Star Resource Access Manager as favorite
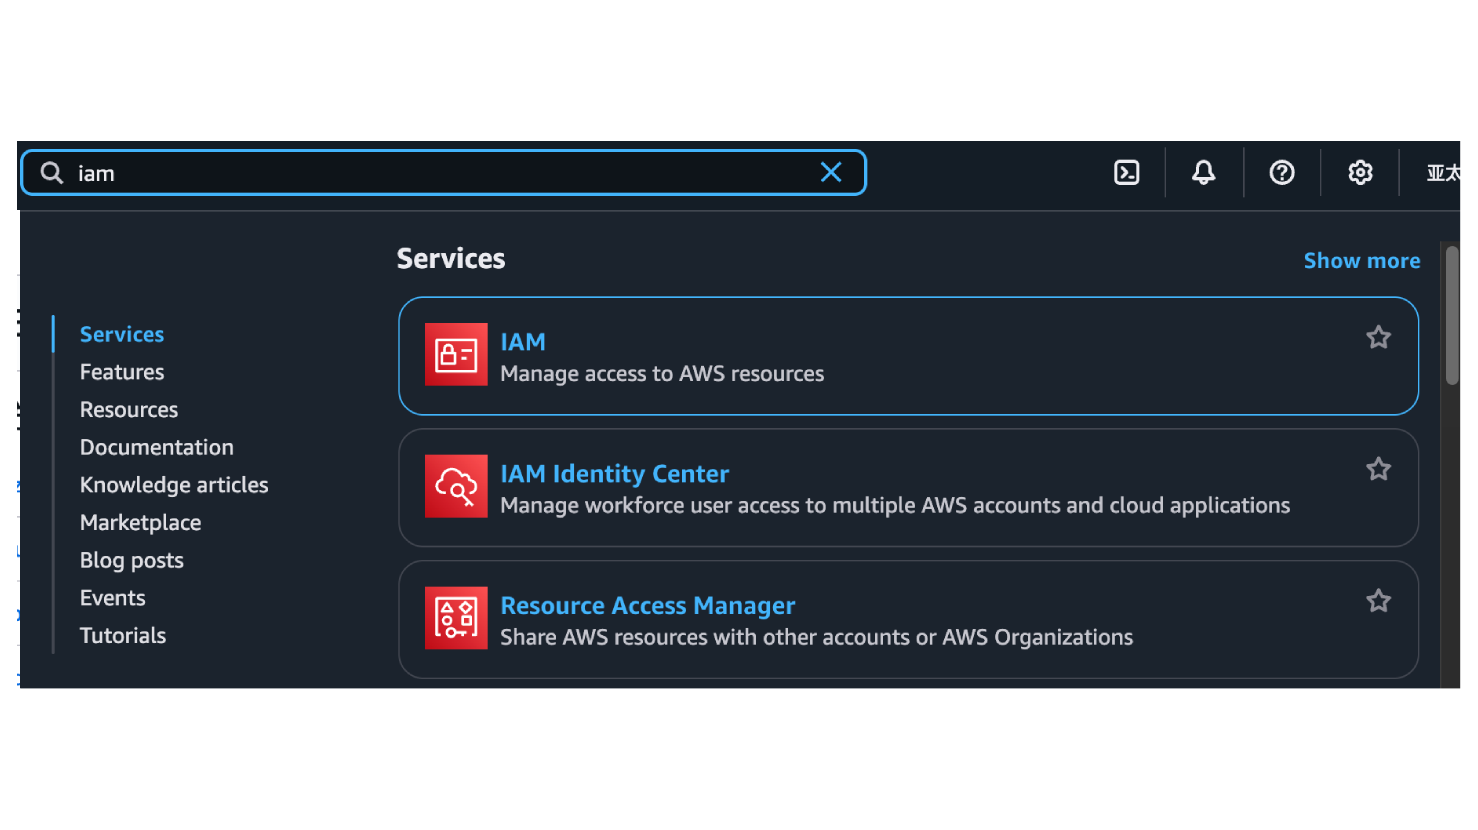 point(1378,601)
